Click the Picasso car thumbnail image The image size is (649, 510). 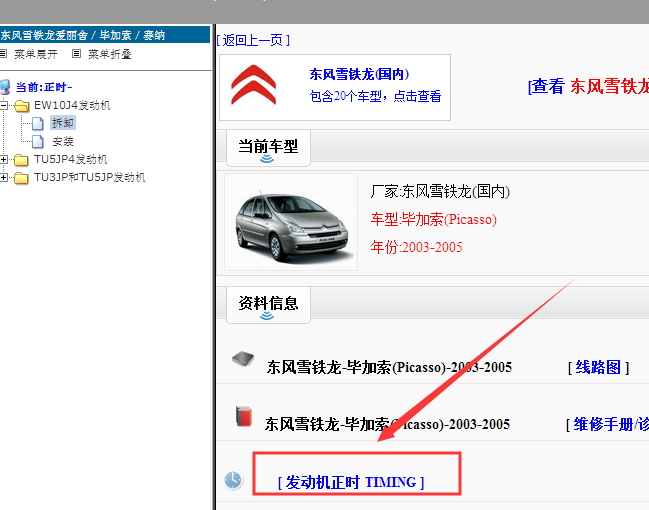click(291, 222)
